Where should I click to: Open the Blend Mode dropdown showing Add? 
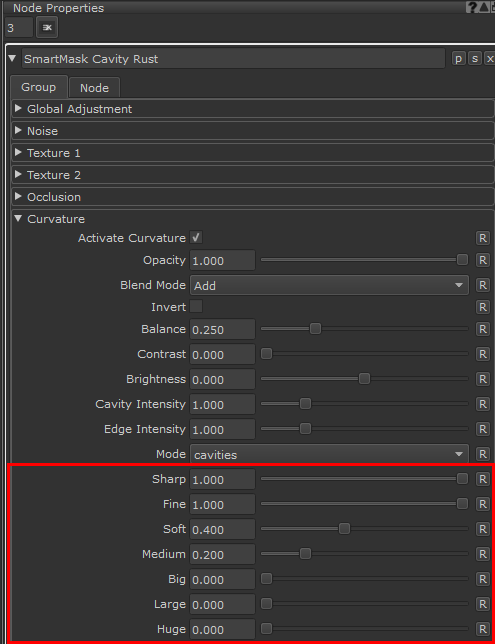coord(329,285)
